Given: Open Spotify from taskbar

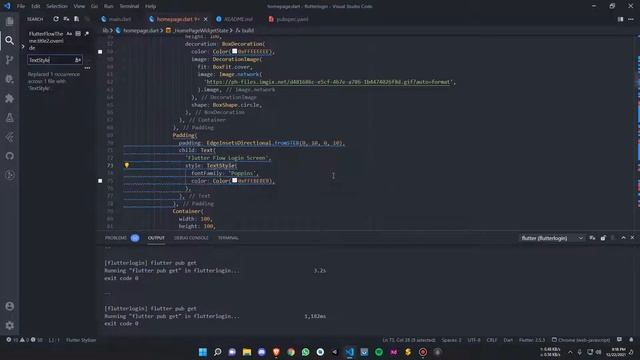Looking at the screenshot, I should point(379,352).
